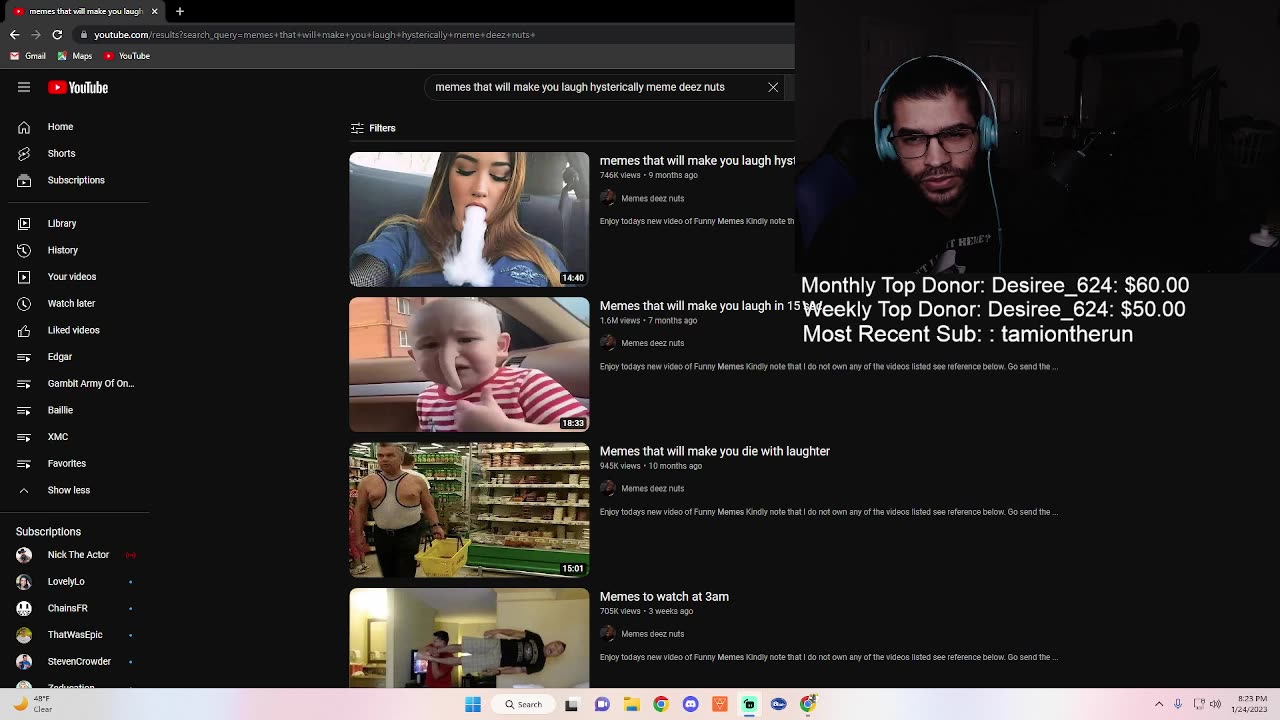
Task: Open 'Memes that will make you die with laughter' title
Action: click(715, 452)
